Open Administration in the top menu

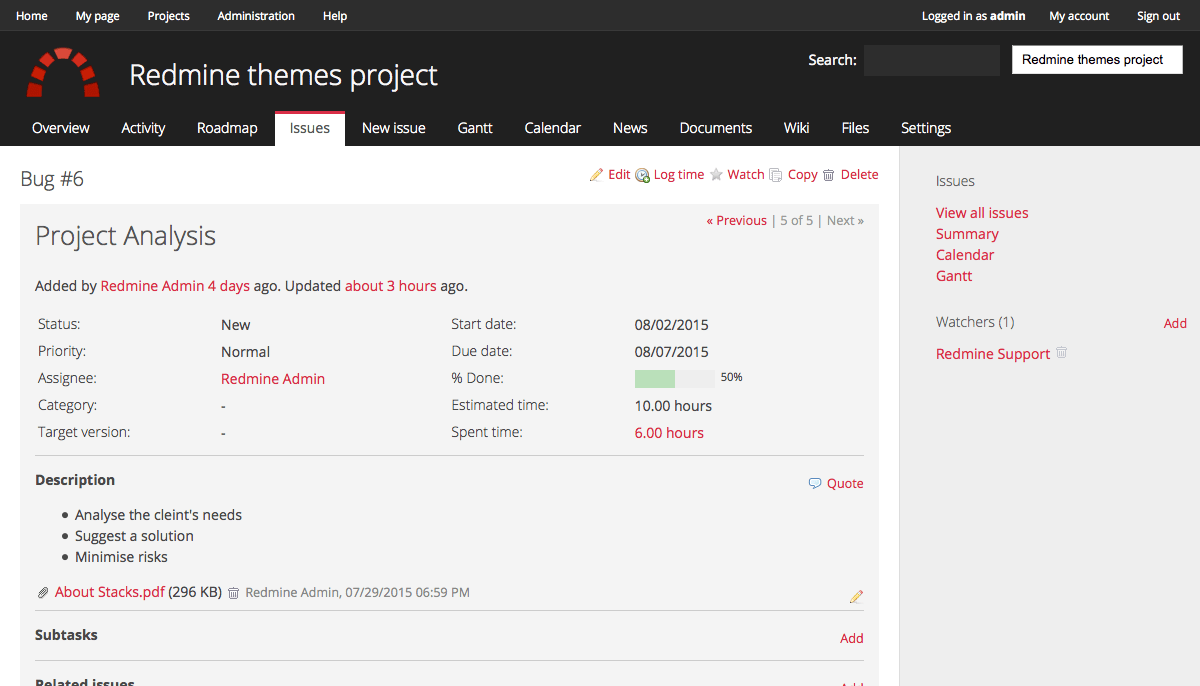click(256, 16)
